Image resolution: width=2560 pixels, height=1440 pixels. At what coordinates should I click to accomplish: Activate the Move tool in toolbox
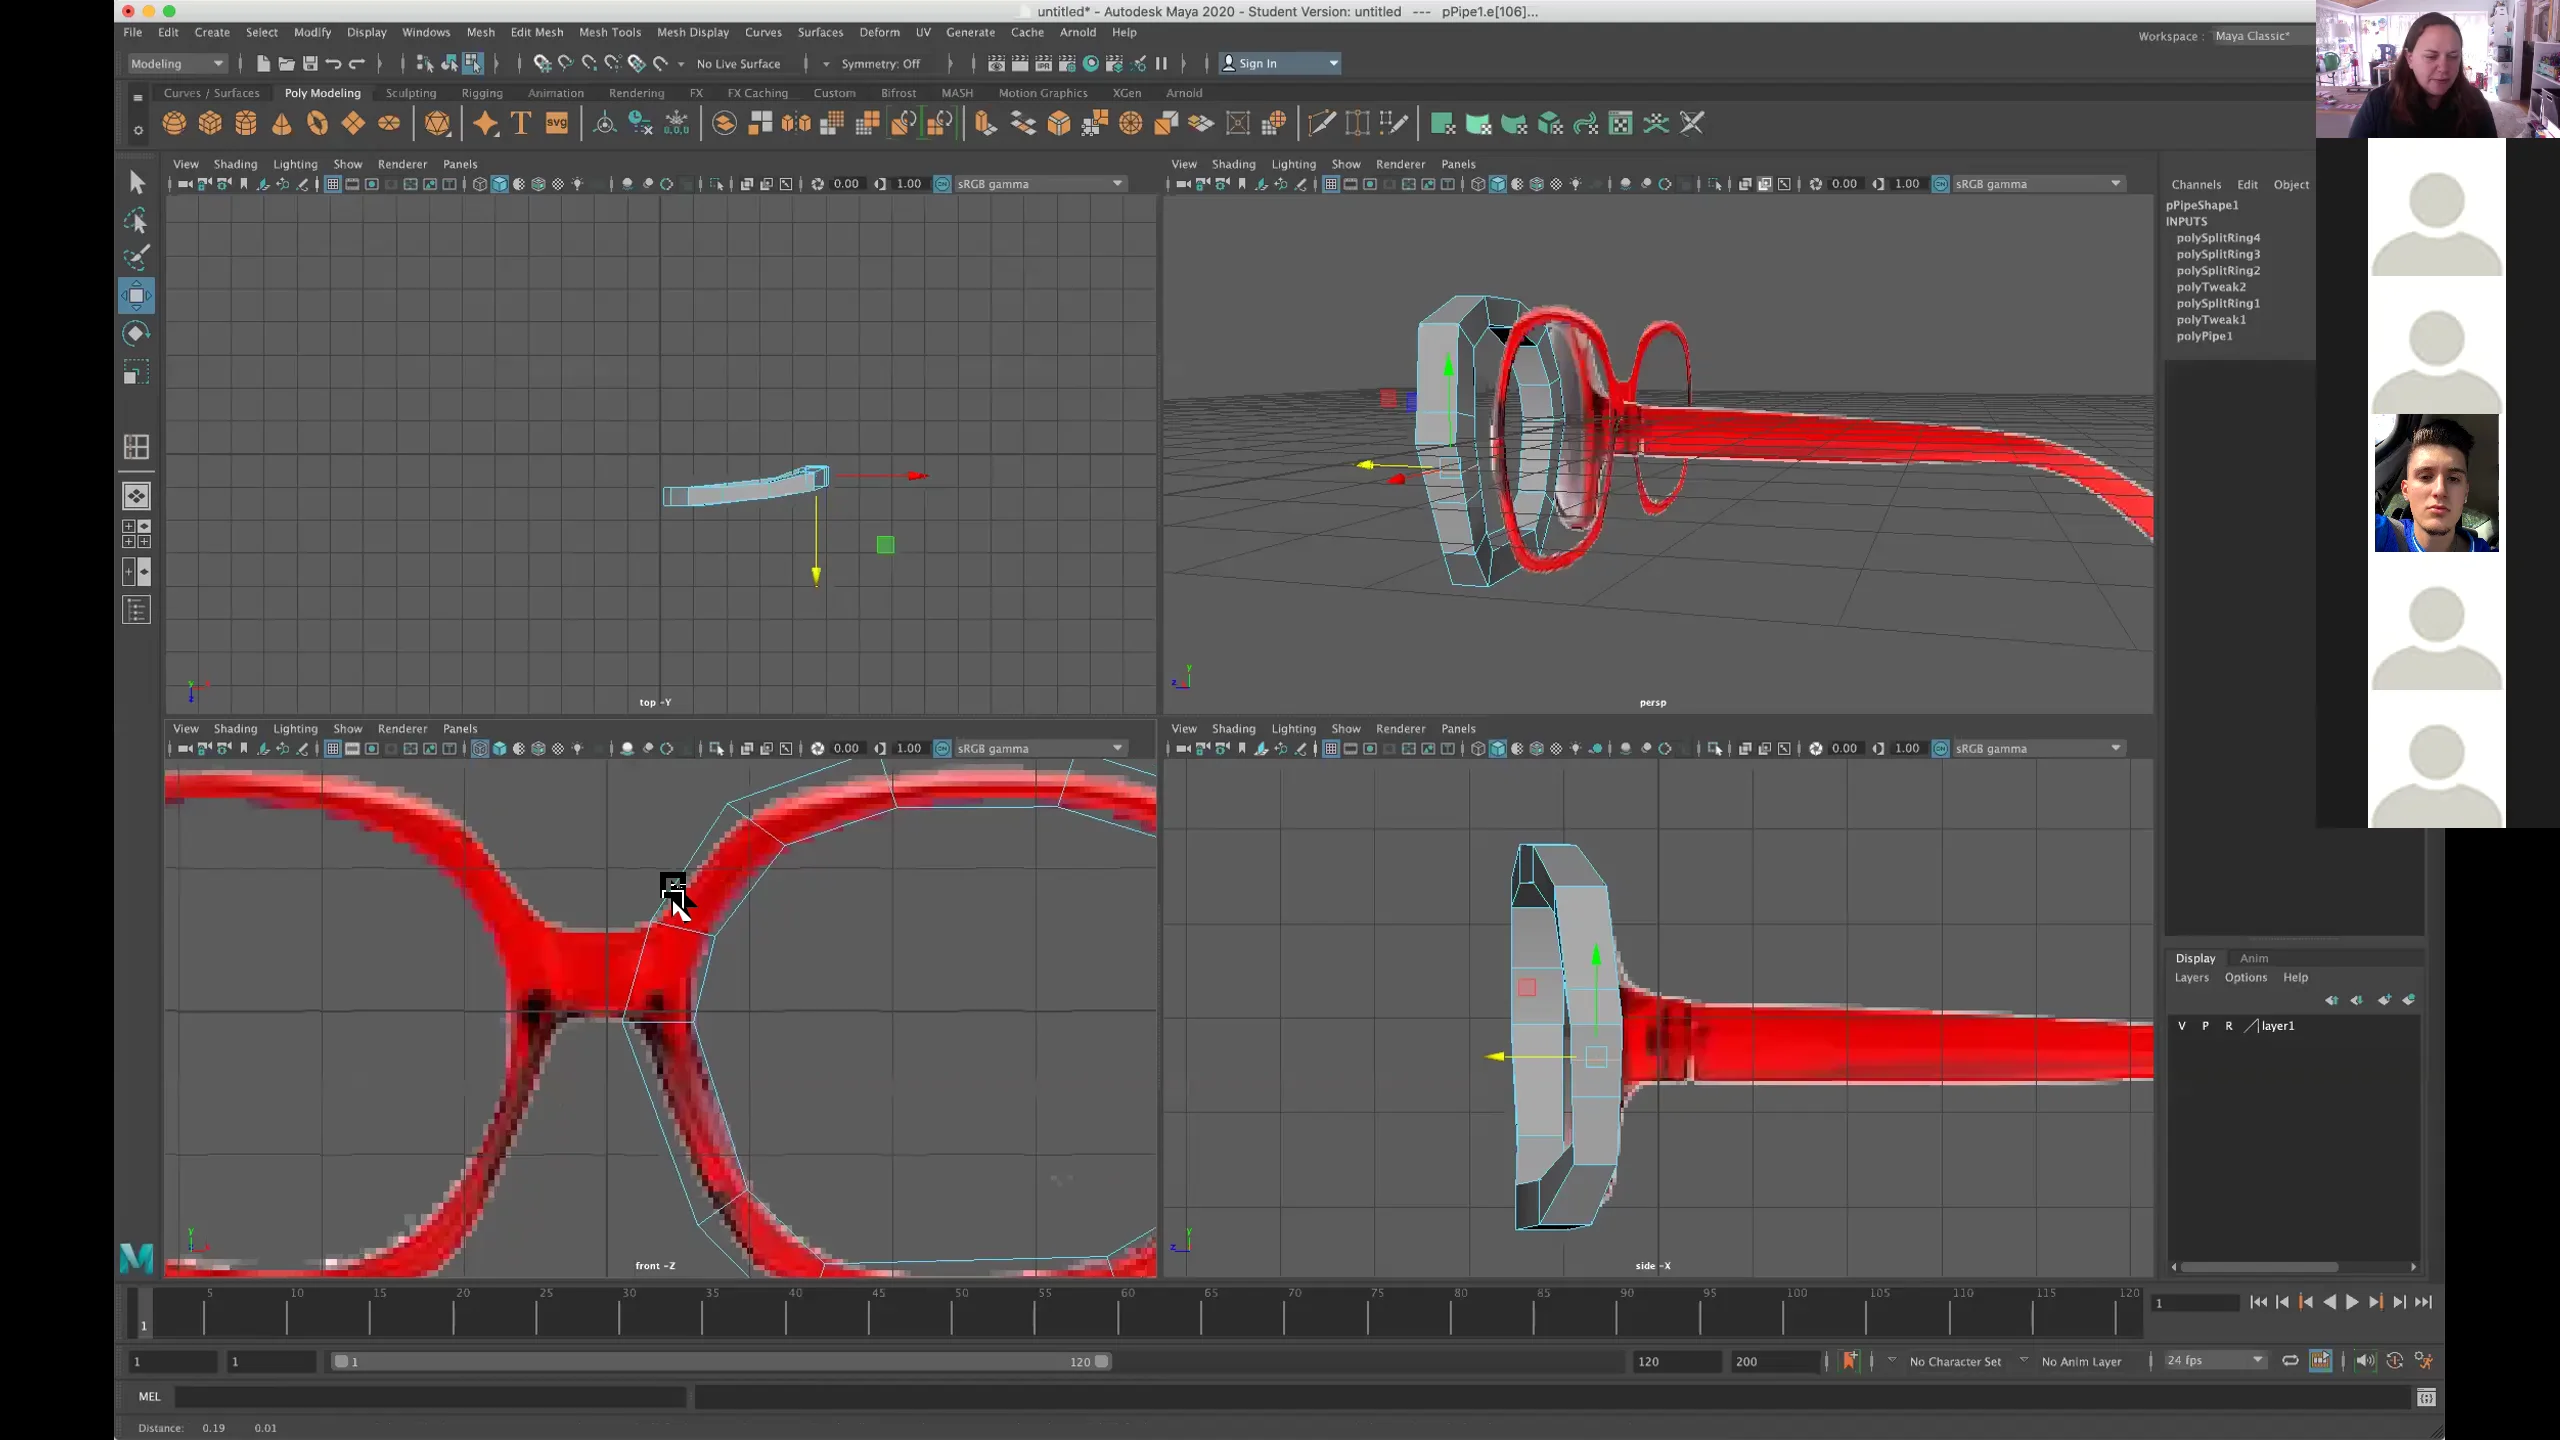pyautogui.click(x=137, y=295)
